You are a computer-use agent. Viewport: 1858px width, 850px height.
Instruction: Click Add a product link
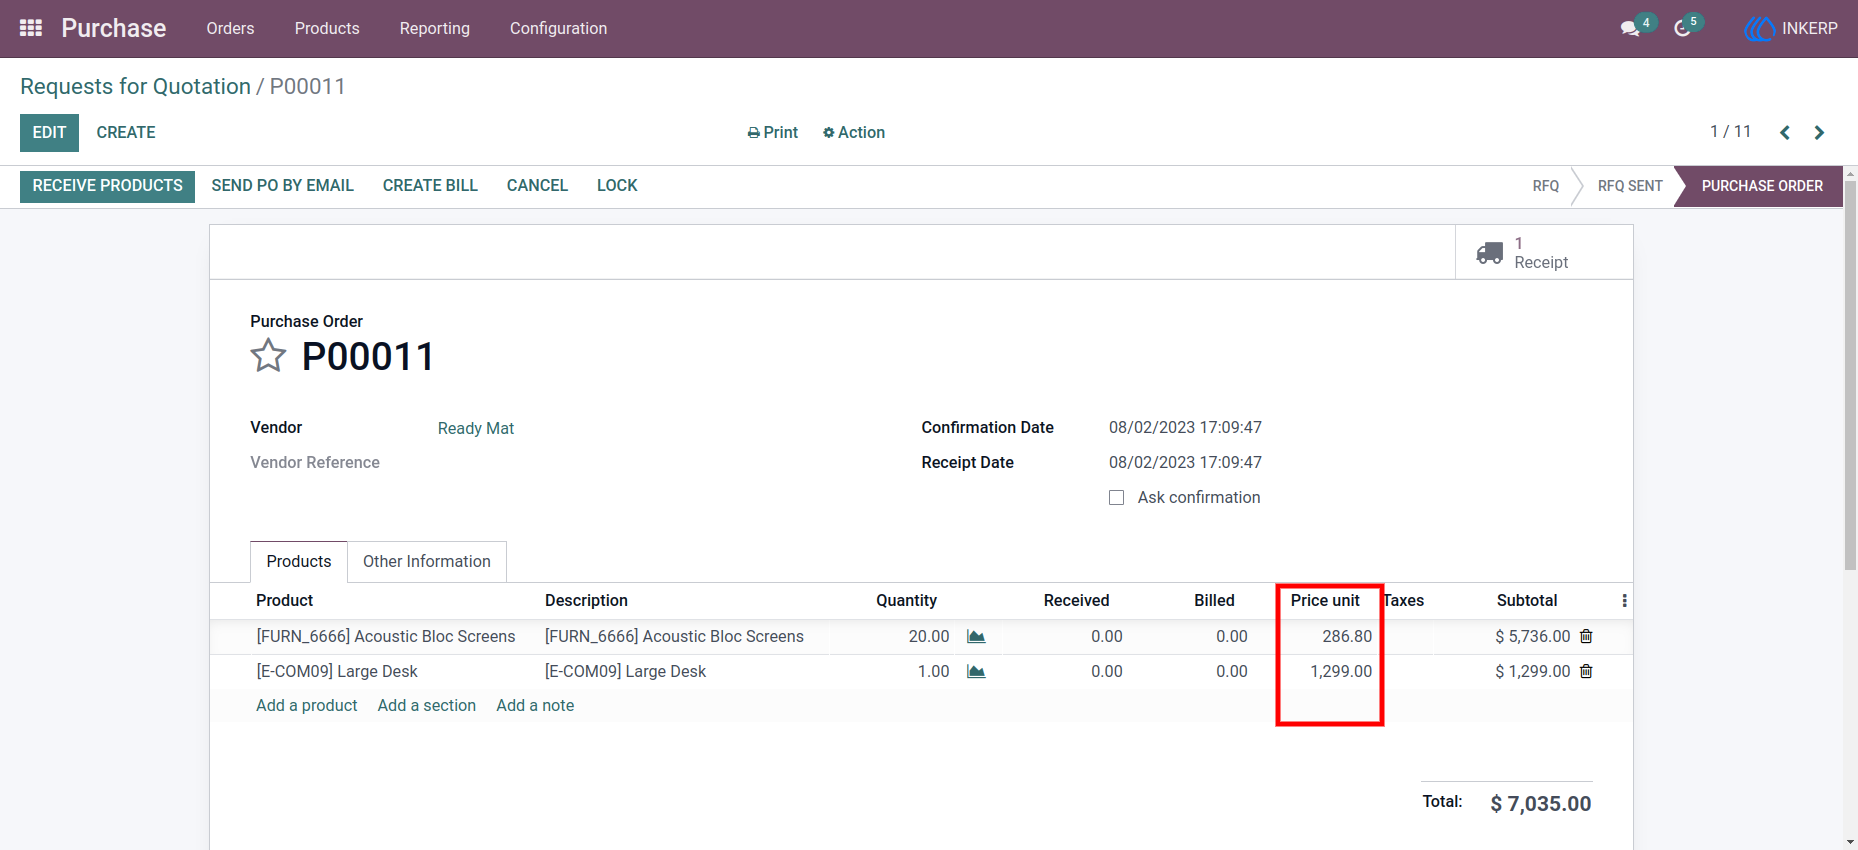pyautogui.click(x=307, y=706)
